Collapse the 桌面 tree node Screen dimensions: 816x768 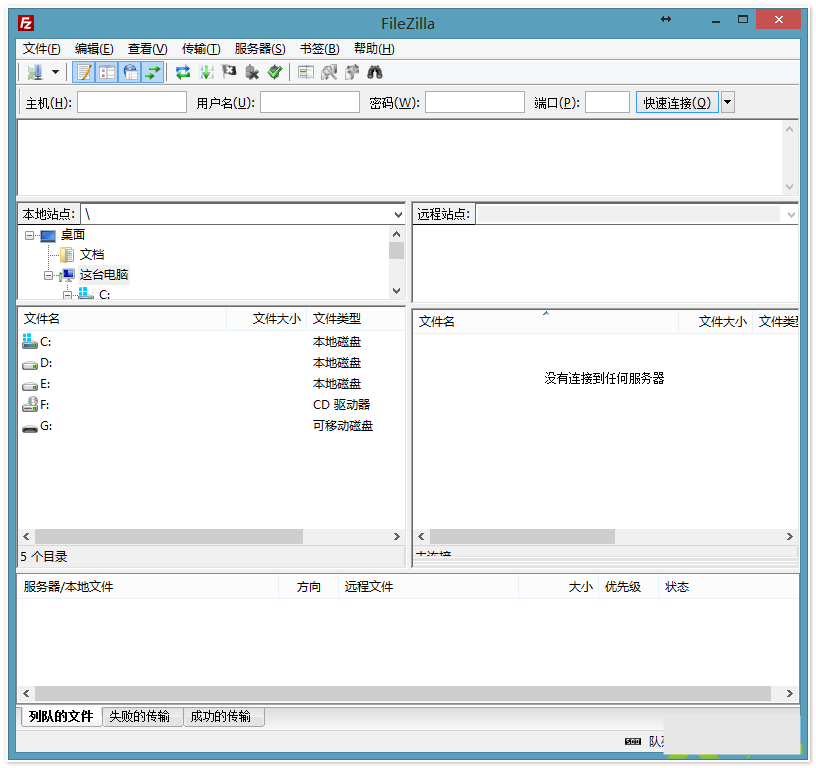30,235
